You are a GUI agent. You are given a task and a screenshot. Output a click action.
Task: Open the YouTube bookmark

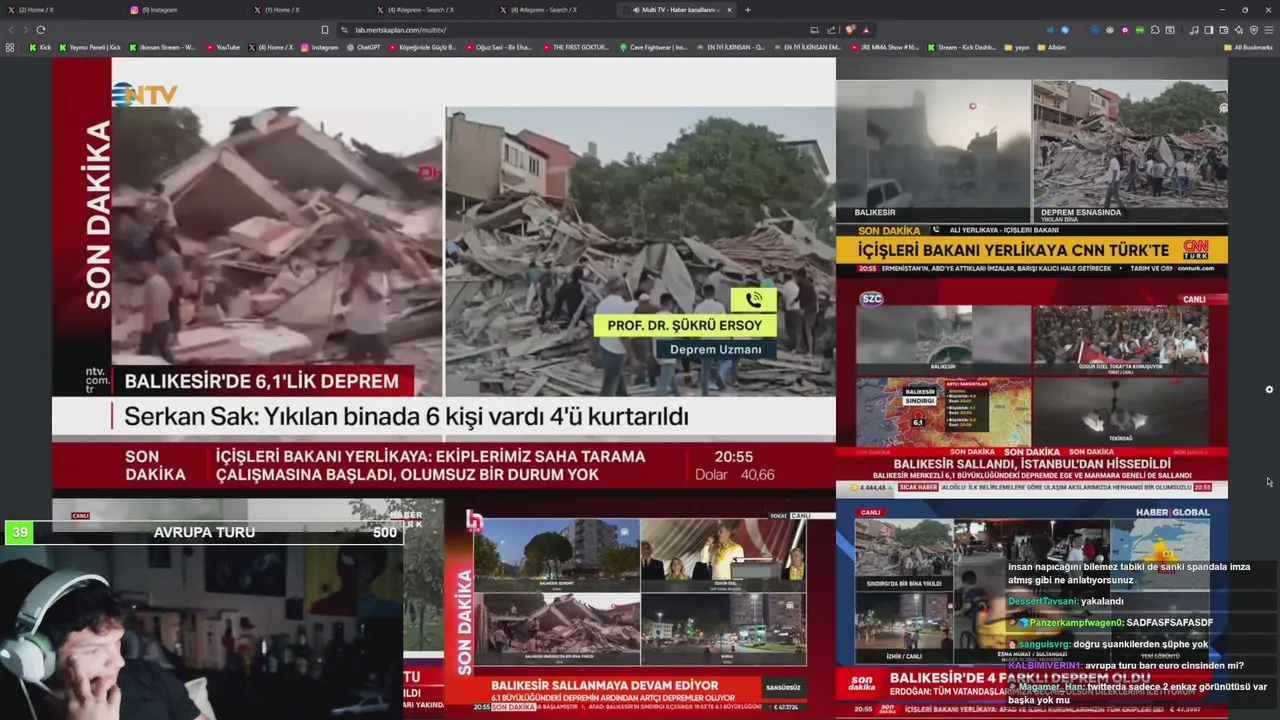223,47
